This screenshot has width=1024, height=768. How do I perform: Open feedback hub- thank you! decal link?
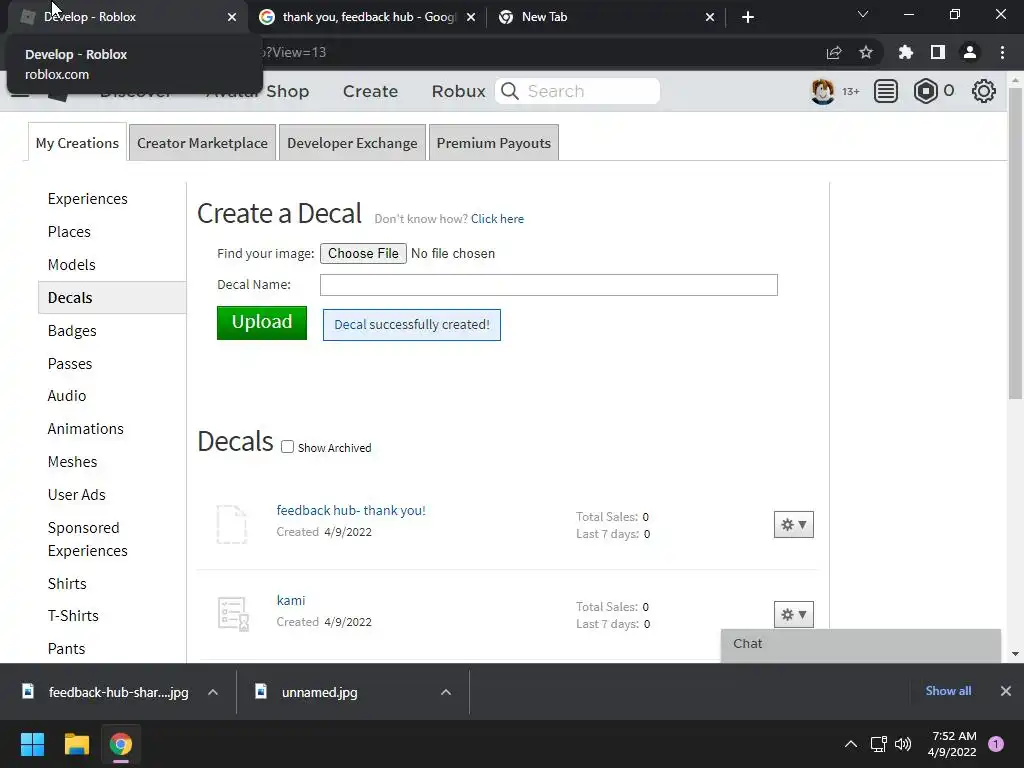click(x=351, y=511)
